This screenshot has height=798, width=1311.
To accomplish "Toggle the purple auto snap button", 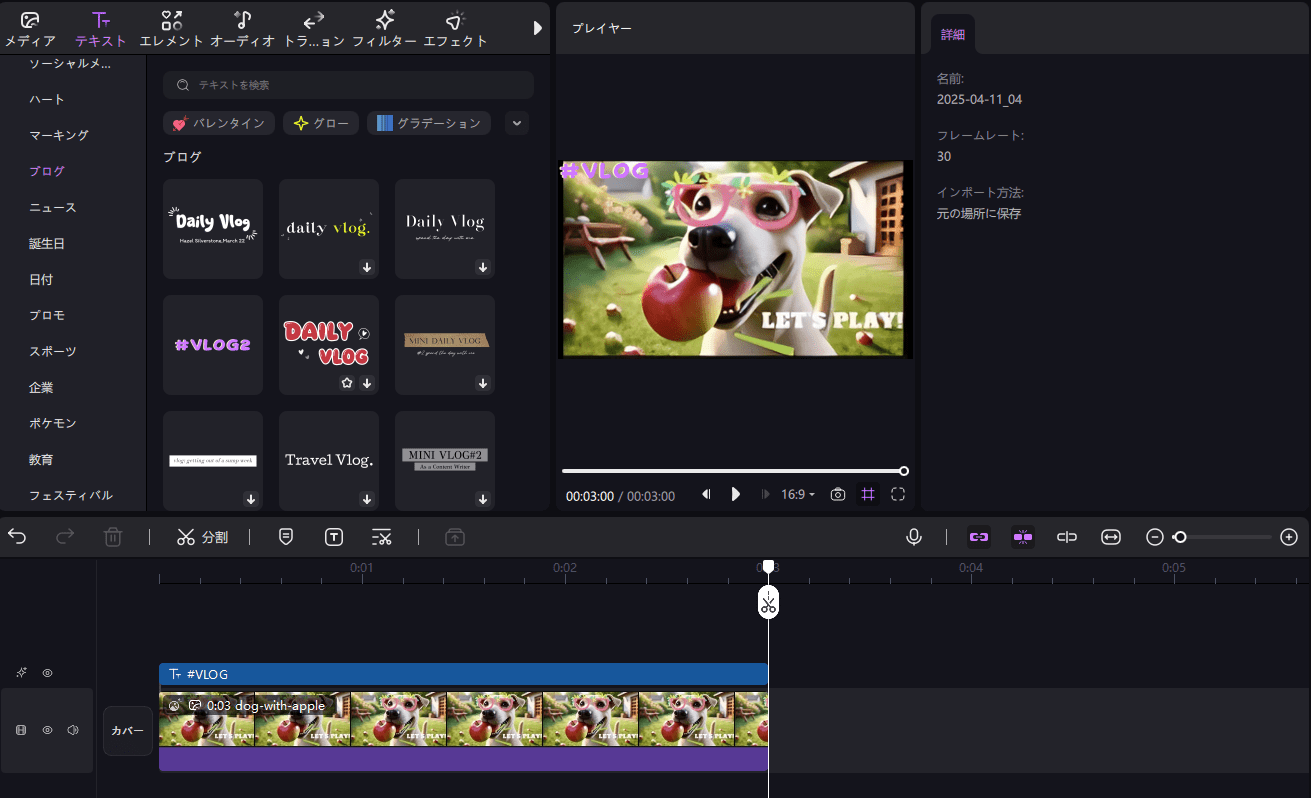I will pyautogui.click(x=1022, y=537).
